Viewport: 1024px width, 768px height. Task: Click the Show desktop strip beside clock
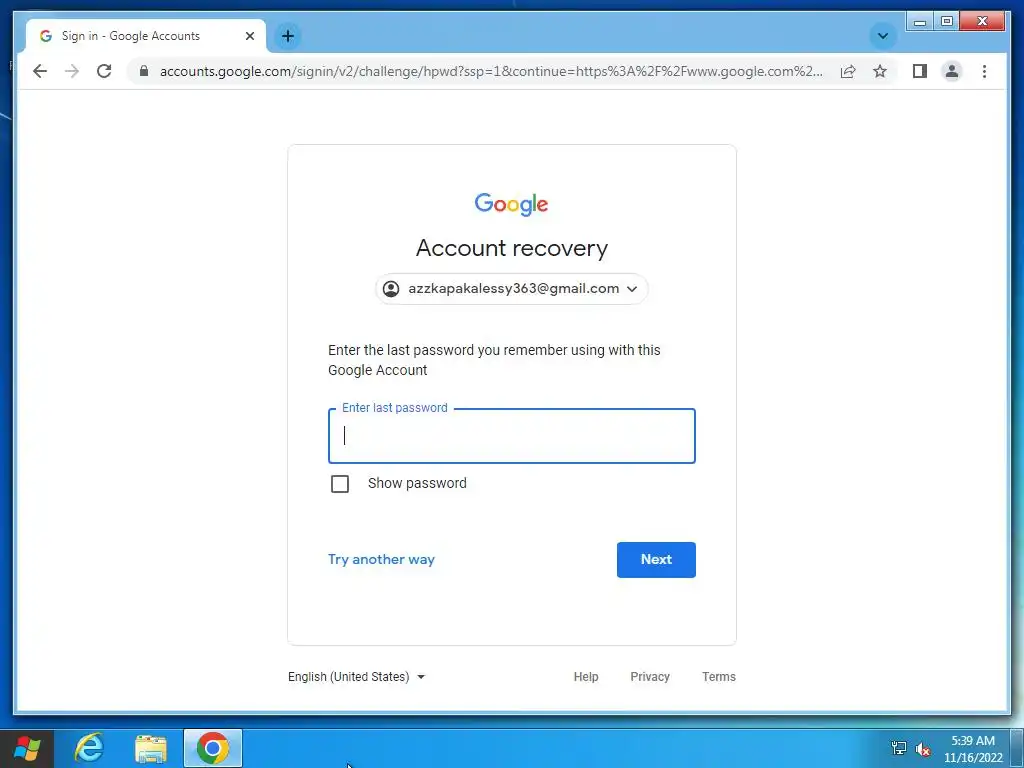tap(1017, 748)
